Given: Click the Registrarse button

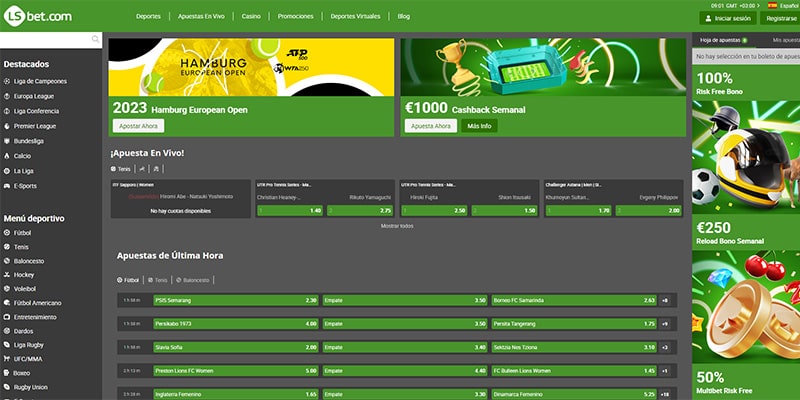Looking at the screenshot, I should click(x=781, y=18).
